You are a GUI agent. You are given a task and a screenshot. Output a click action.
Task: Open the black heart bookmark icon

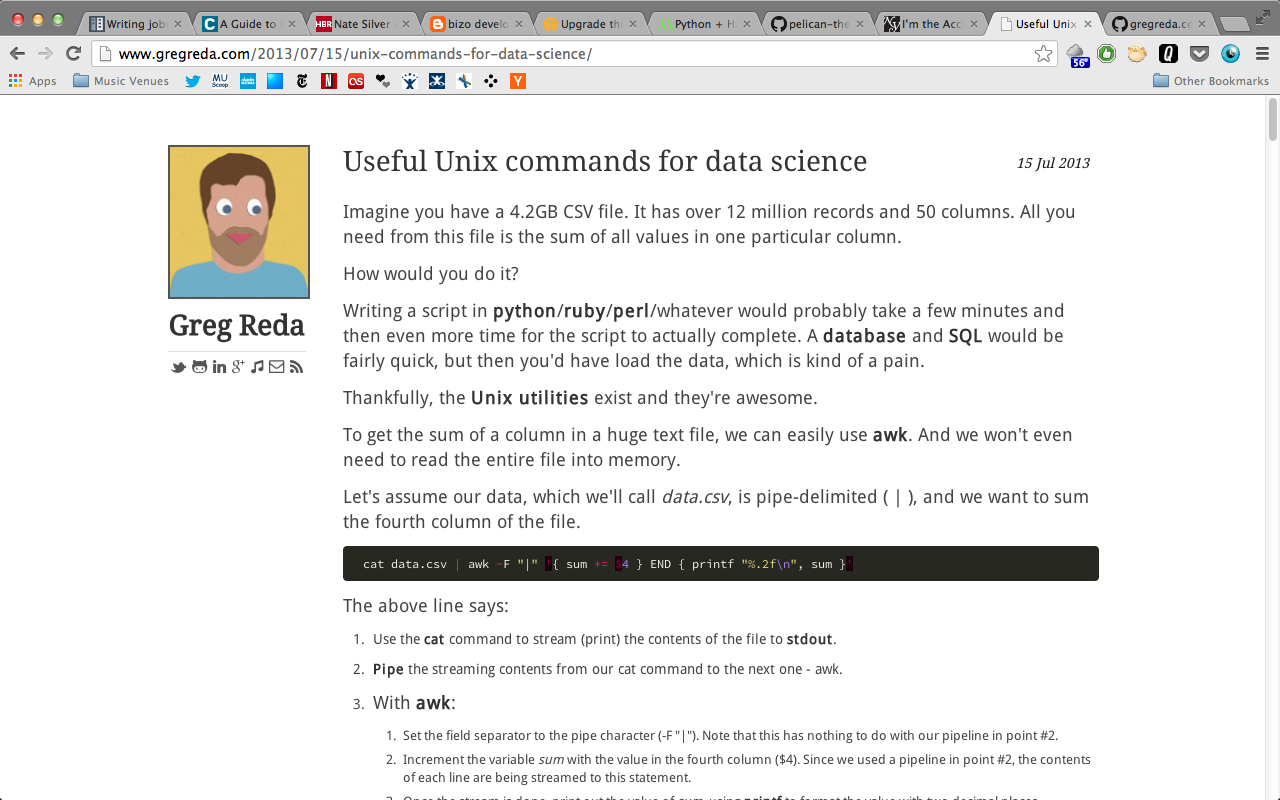(383, 81)
